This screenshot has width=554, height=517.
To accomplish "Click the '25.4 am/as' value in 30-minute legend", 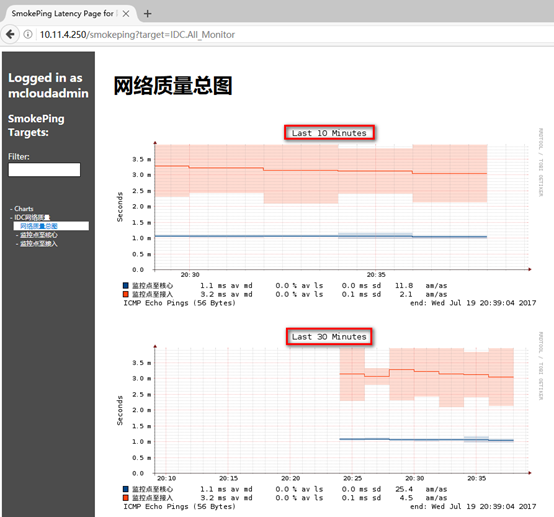I will tap(421, 489).
